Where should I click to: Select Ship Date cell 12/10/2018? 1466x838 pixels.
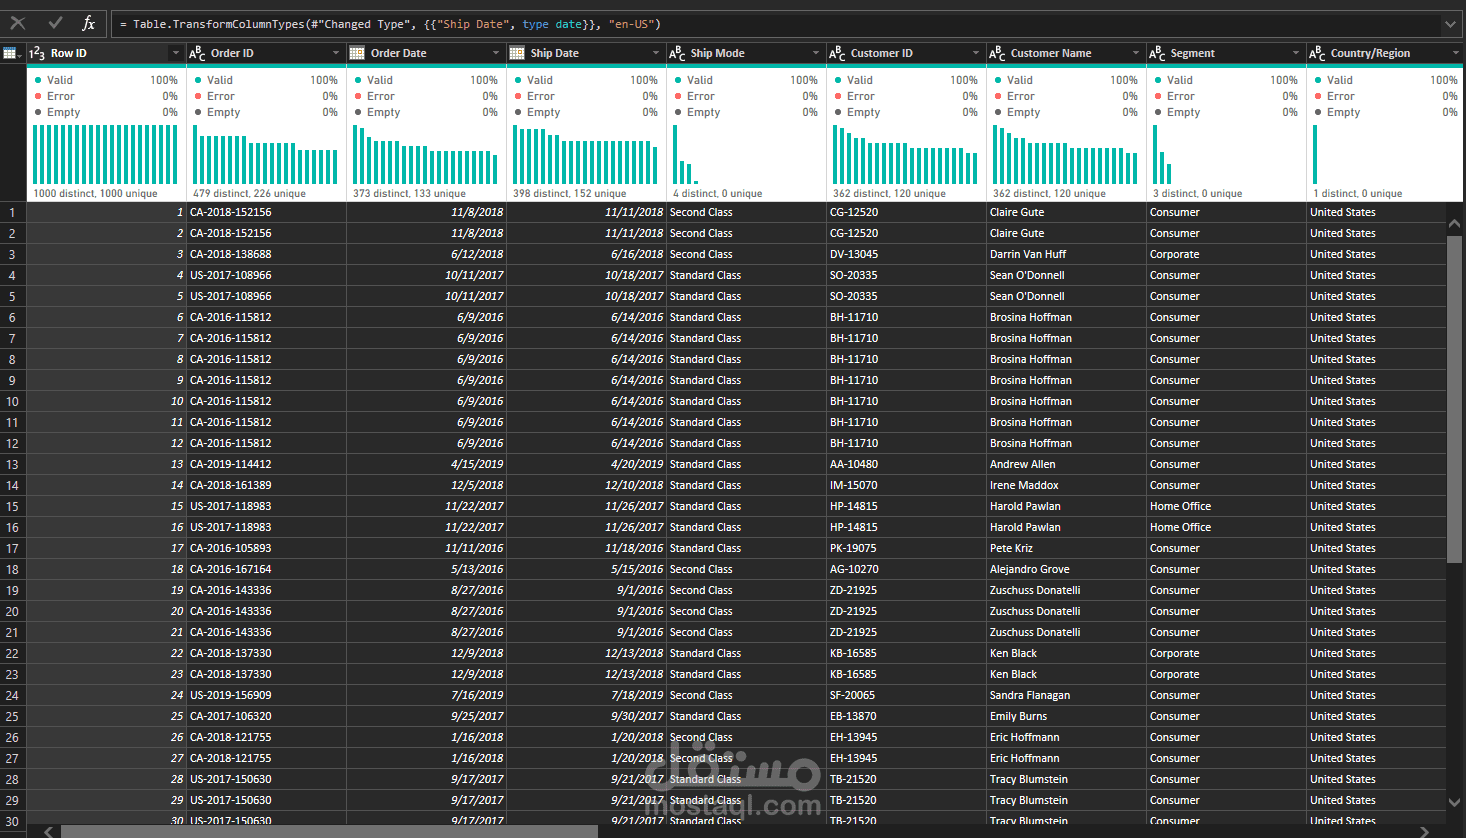586,485
